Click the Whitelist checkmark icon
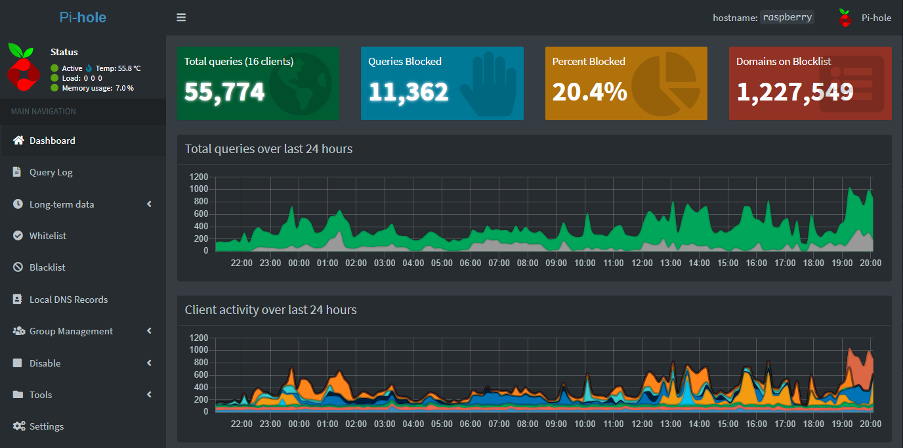904x448 pixels. 18,236
